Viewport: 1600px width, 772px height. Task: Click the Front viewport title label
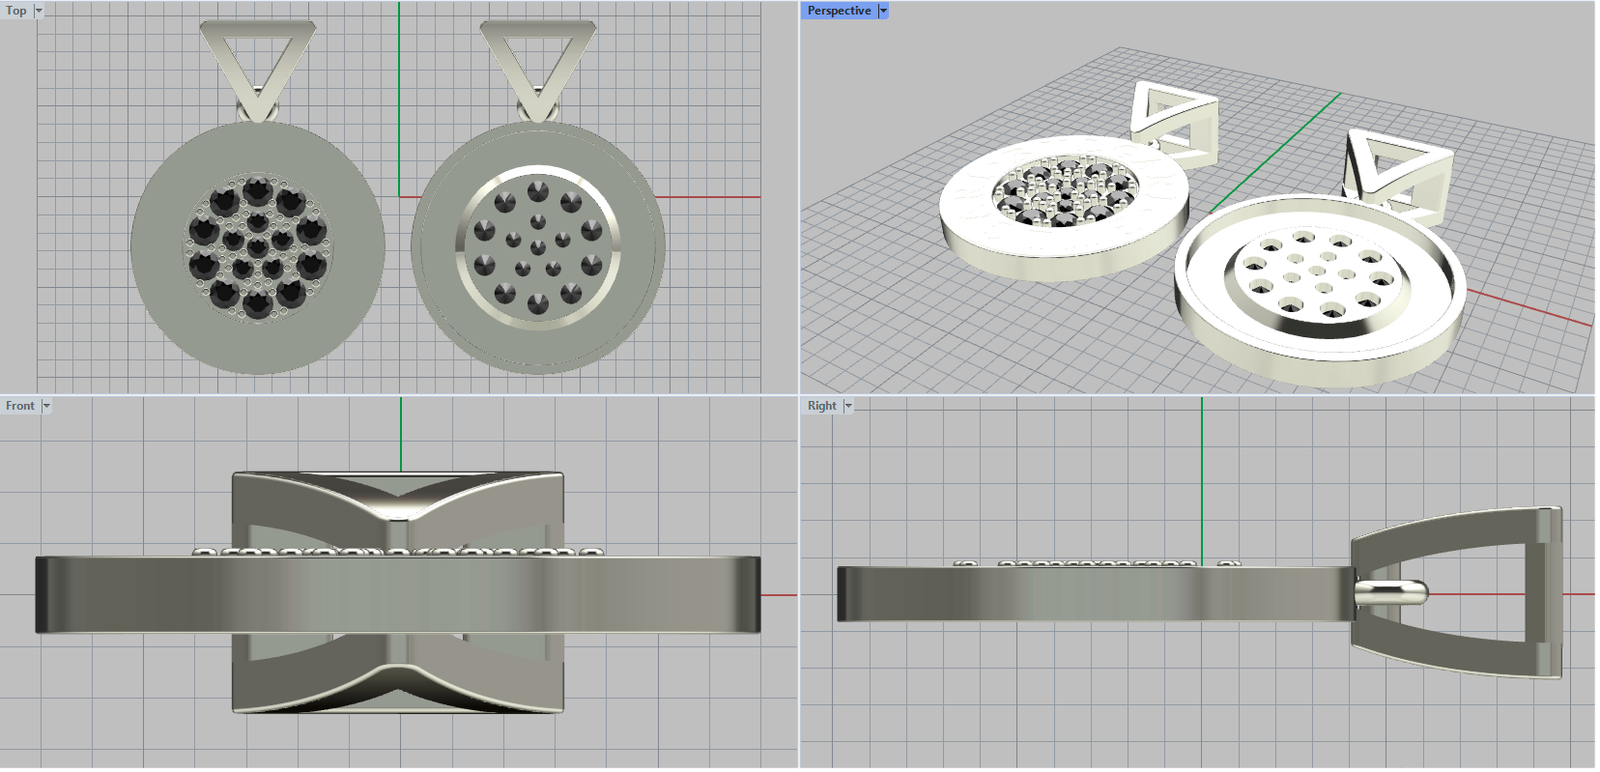[x=20, y=406]
